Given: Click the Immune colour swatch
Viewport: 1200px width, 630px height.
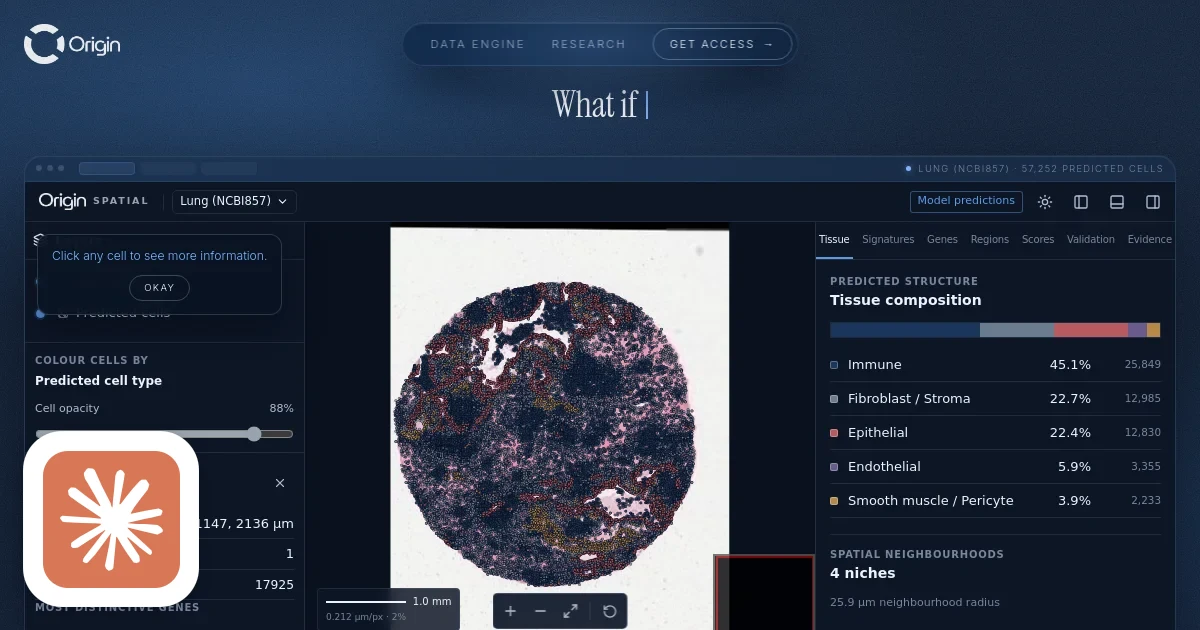Looking at the screenshot, I should (x=834, y=365).
